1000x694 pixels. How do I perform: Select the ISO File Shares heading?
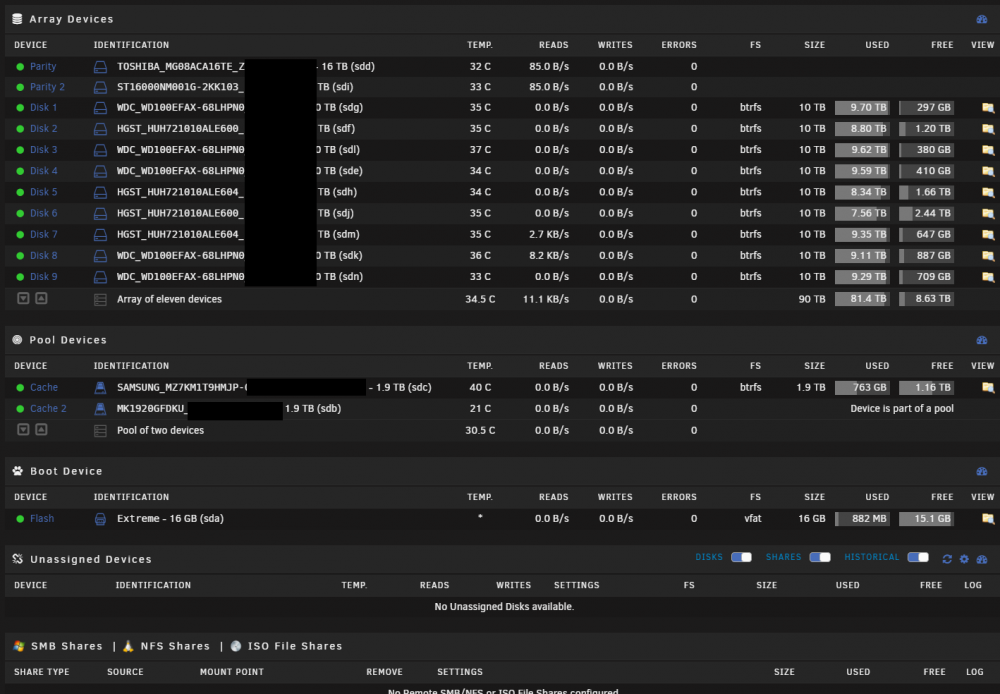coord(295,646)
